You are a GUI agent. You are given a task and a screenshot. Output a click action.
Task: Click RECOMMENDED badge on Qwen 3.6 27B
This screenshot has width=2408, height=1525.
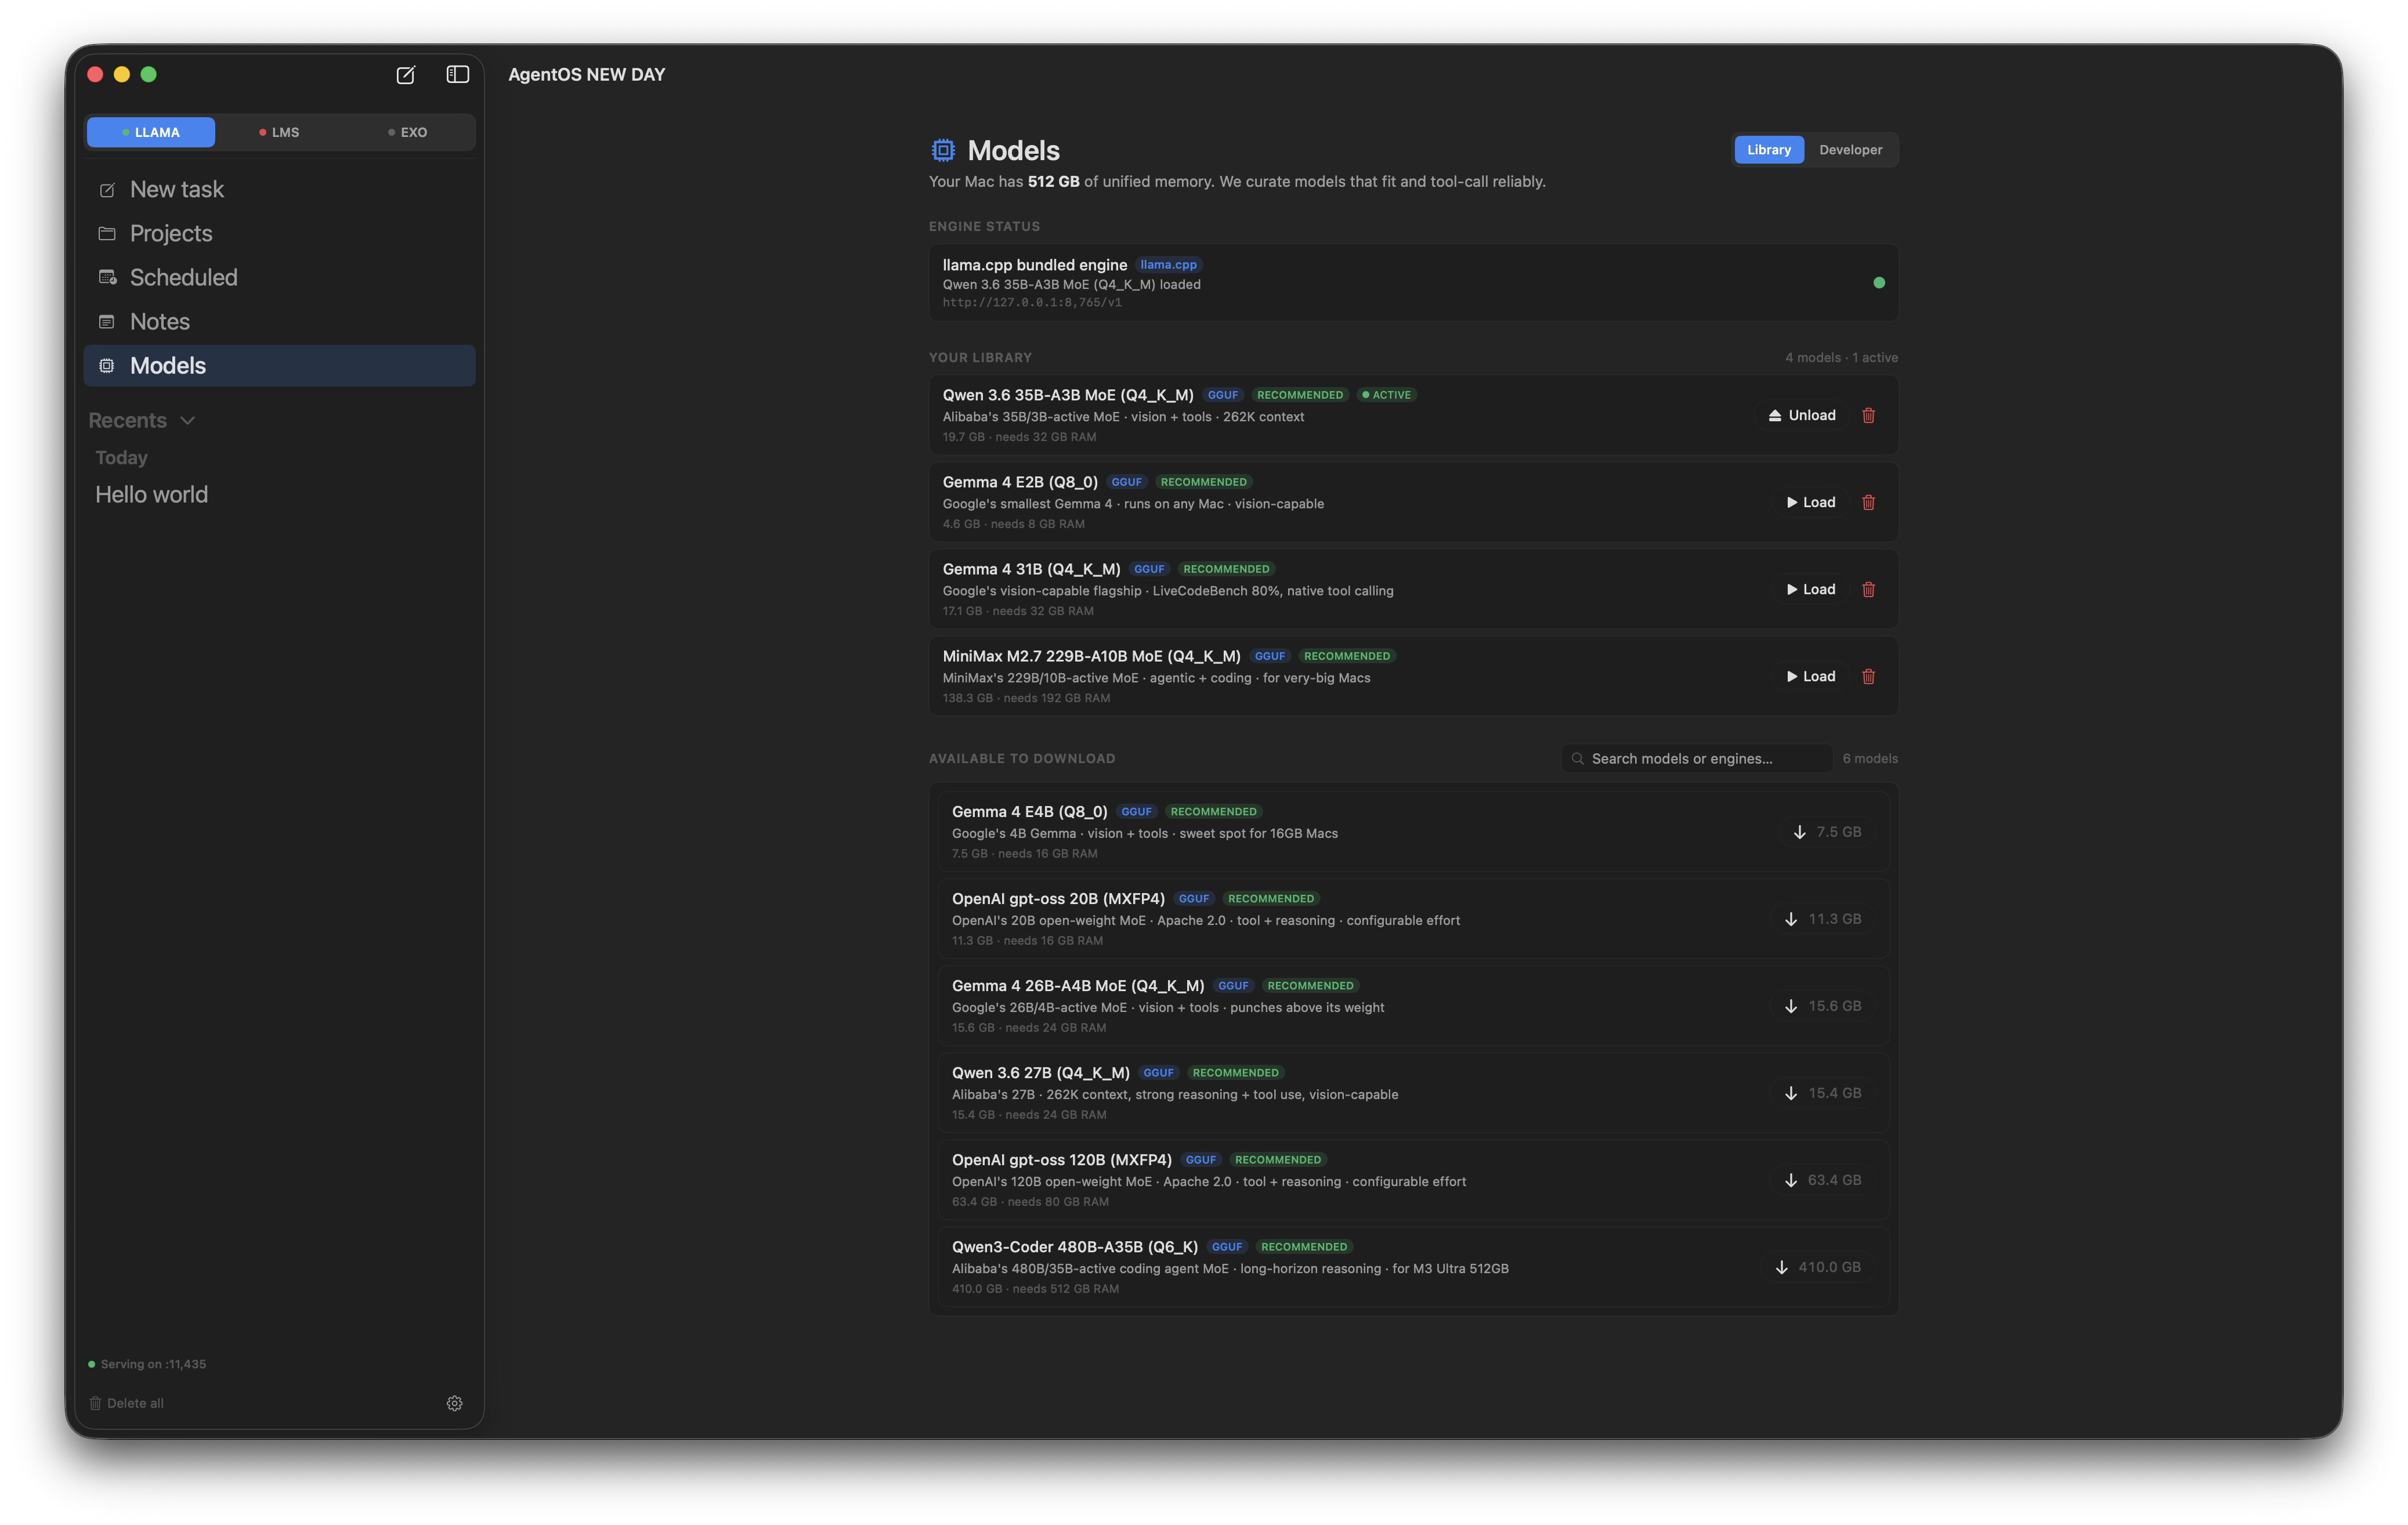1235,1073
